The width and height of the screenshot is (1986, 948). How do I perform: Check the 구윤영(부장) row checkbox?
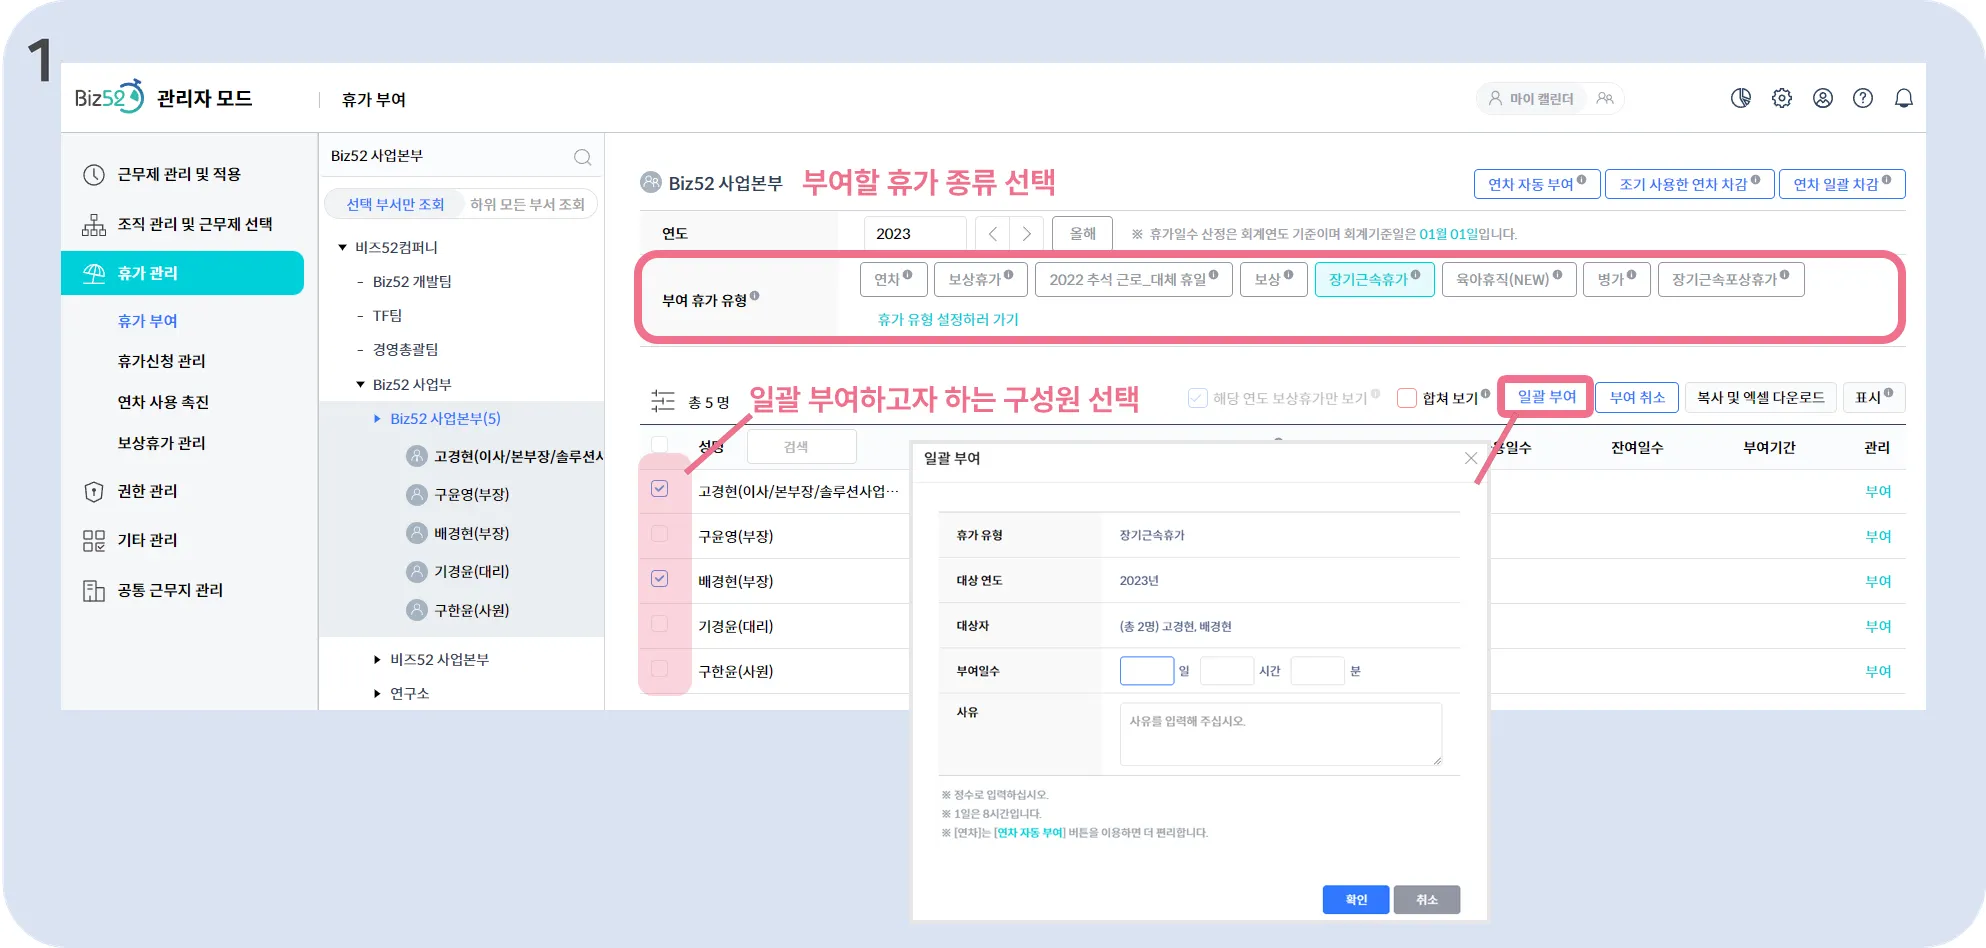(x=660, y=534)
